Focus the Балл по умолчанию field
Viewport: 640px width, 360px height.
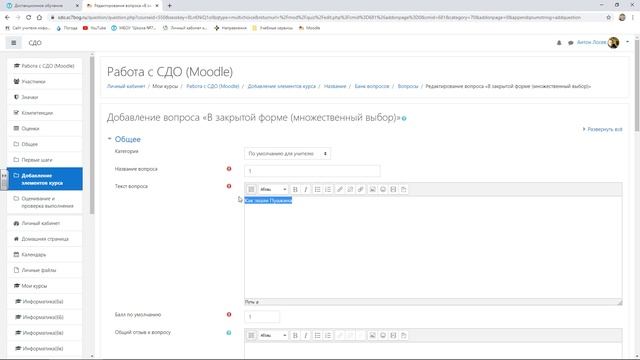[262, 317]
